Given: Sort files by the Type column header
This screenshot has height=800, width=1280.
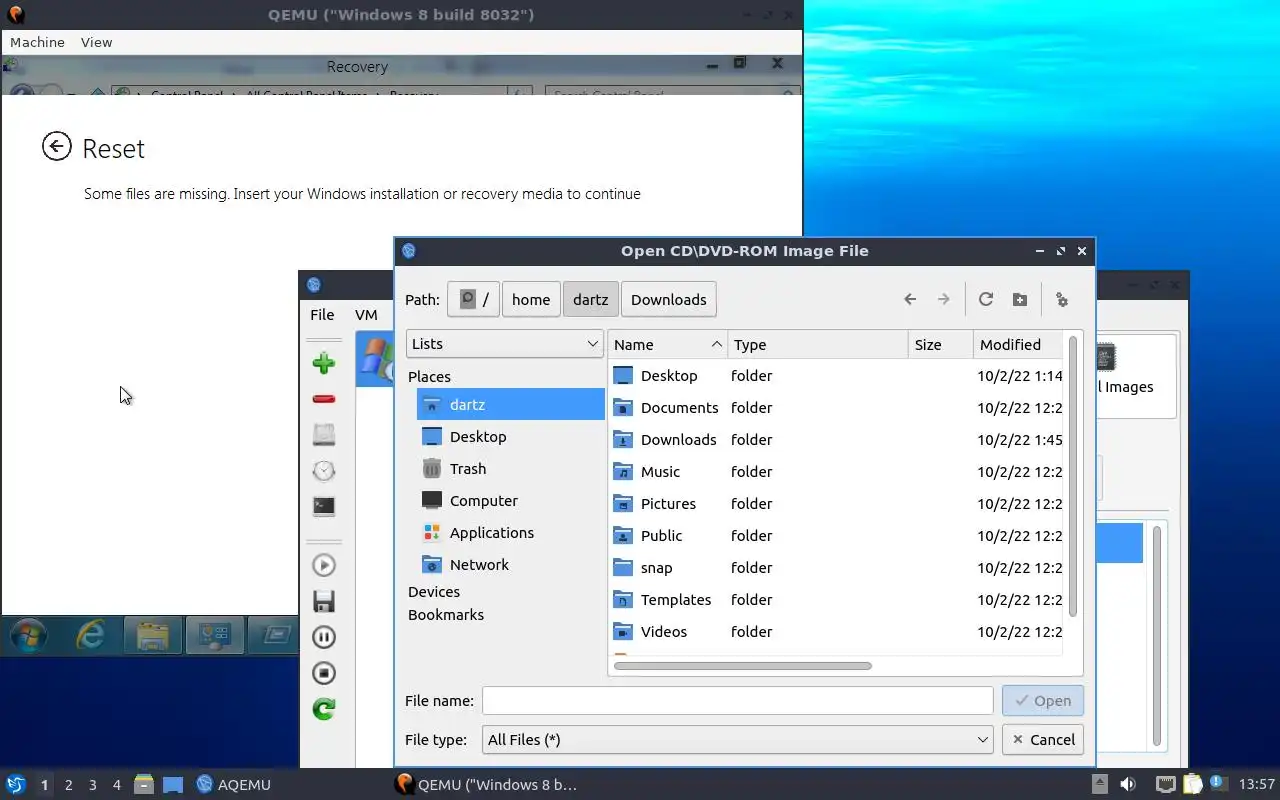Looking at the screenshot, I should 818,344.
